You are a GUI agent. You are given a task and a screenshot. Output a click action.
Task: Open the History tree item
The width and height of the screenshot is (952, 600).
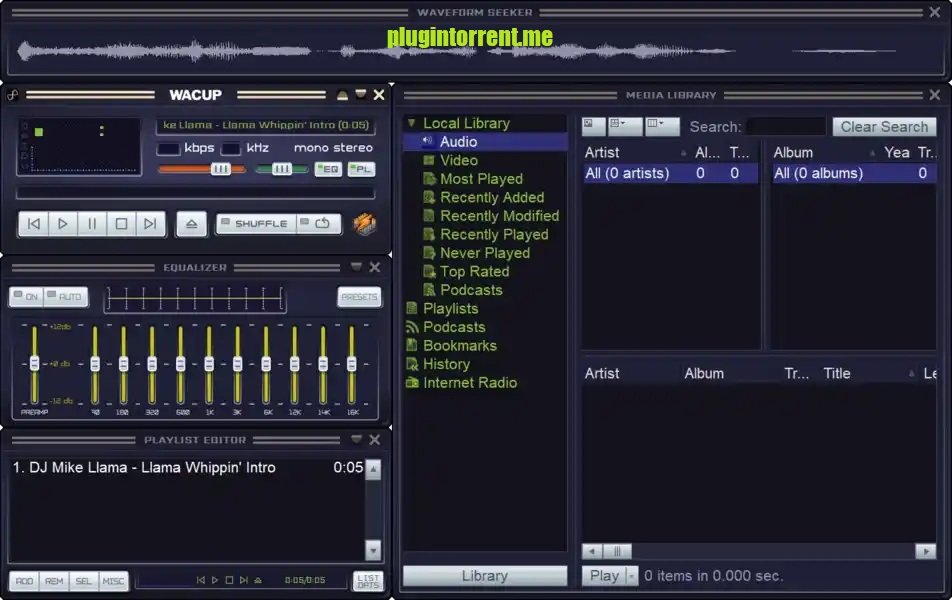[446, 364]
